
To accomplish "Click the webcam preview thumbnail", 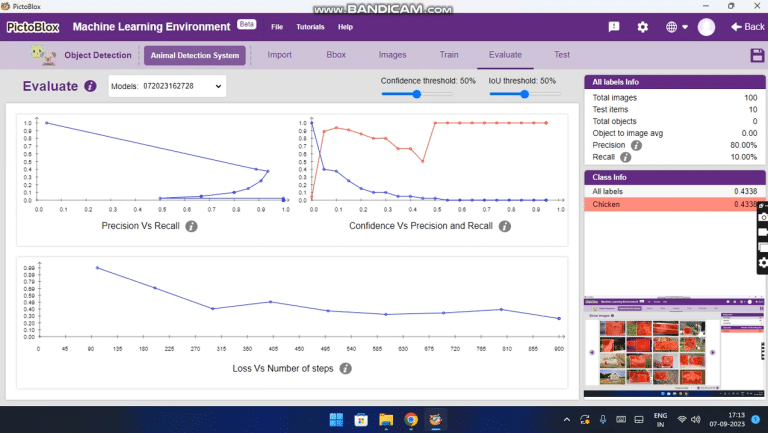I will point(674,347).
